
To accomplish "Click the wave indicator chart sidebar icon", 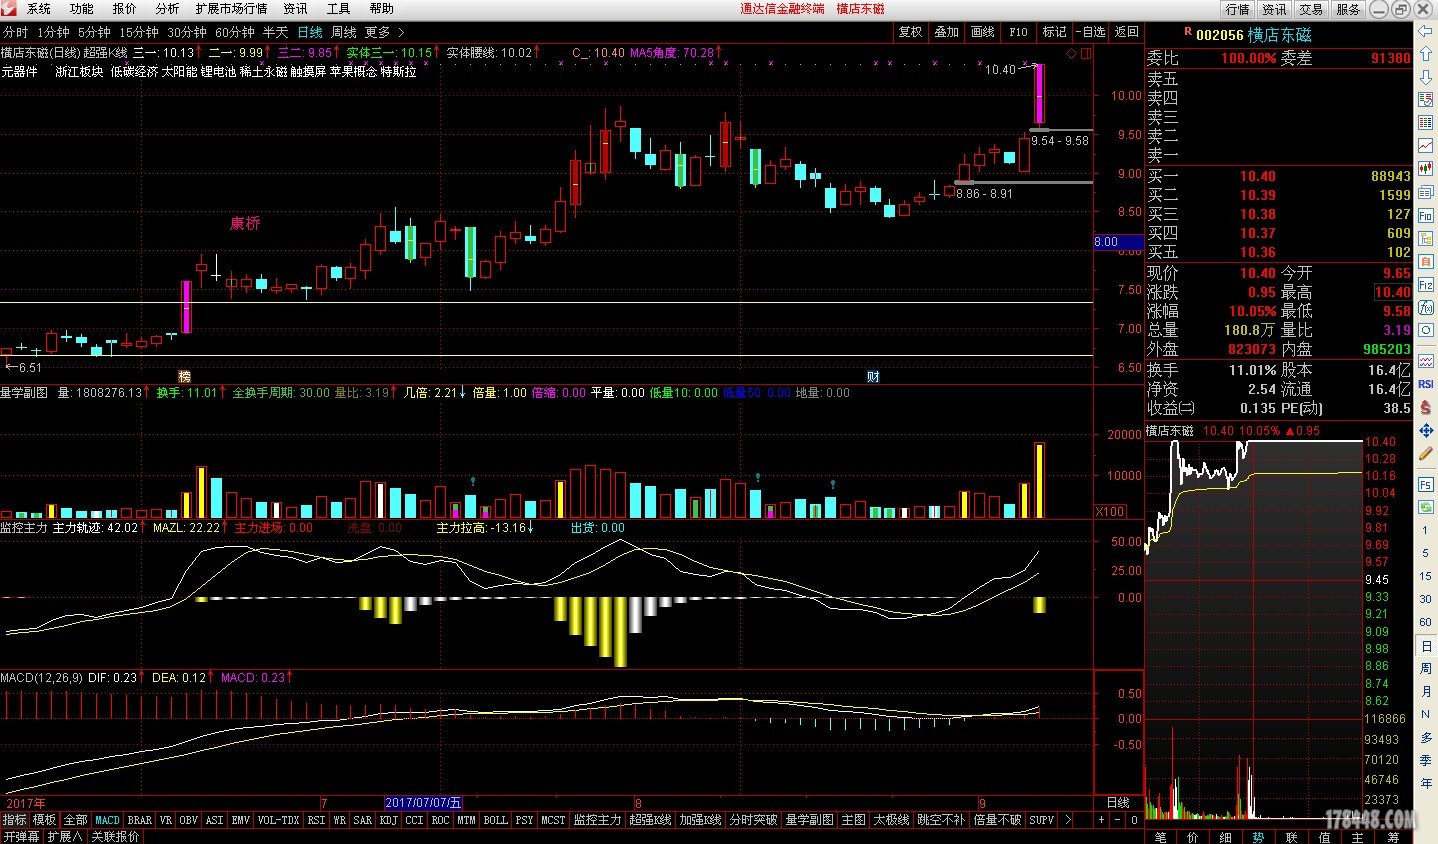I will [x=1426, y=361].
